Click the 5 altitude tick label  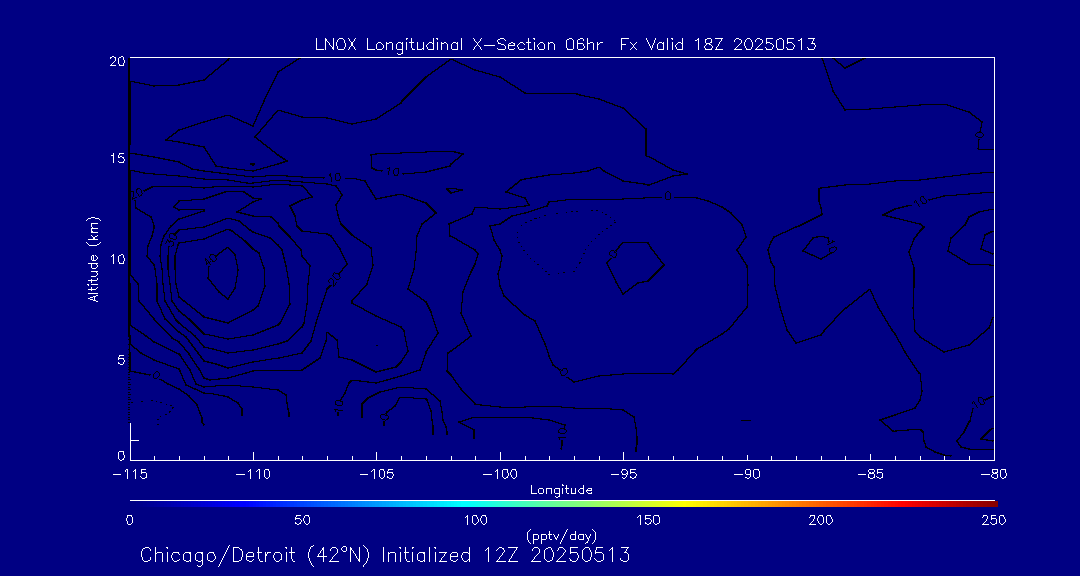pyautogui.click(x=120, y=359)
